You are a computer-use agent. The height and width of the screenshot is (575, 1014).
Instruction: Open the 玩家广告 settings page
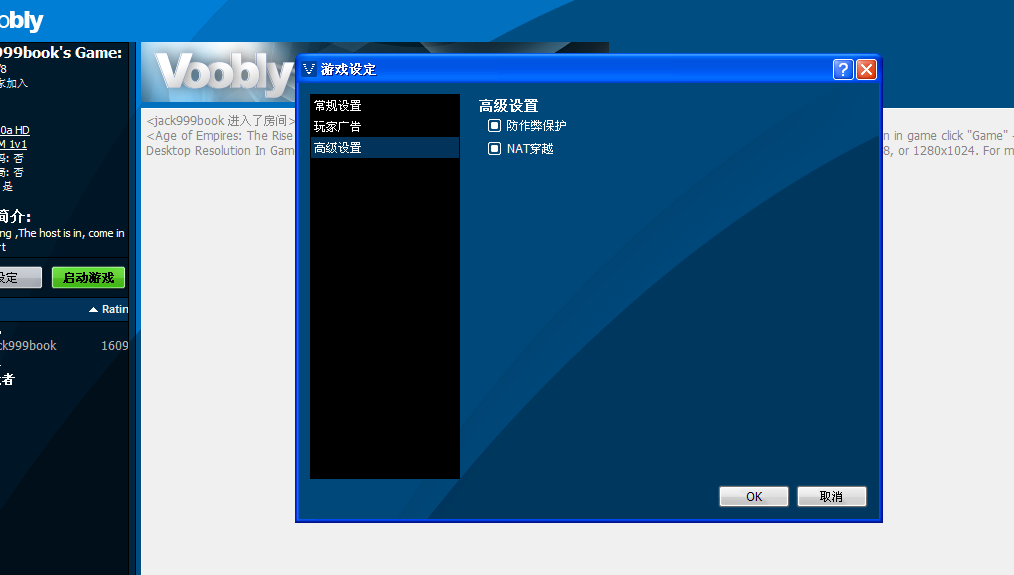click(x=385, y=127)
